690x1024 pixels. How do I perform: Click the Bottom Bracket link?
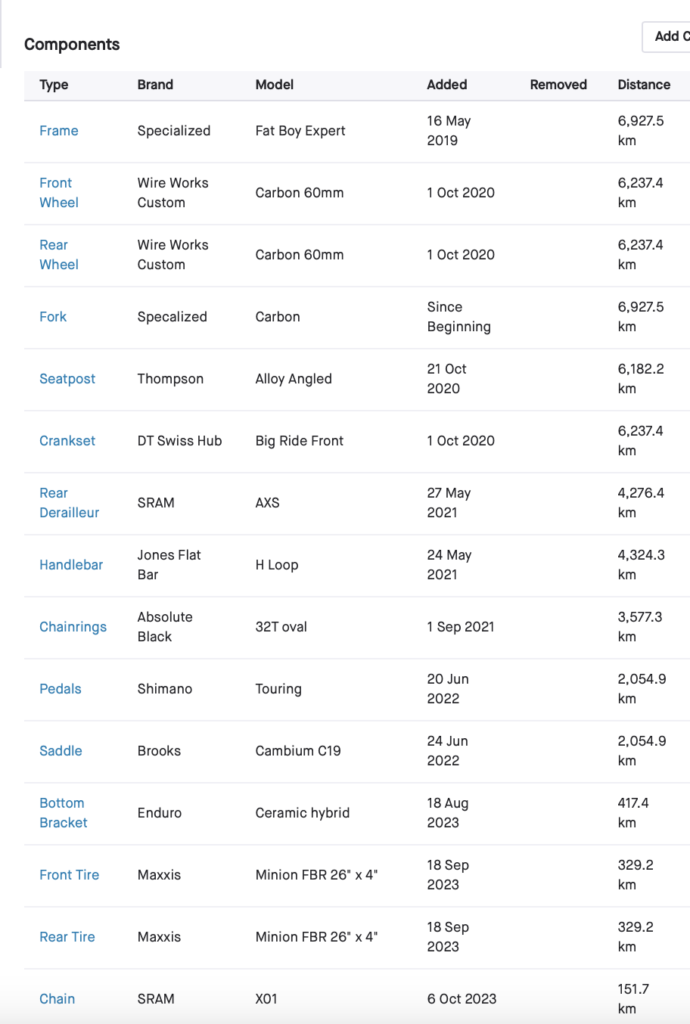(63, 813)
